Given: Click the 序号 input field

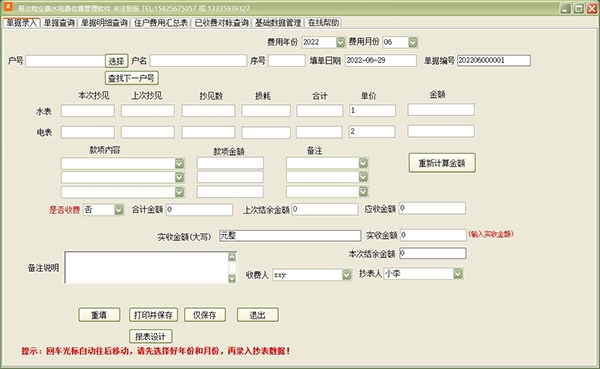Looking at the screenshot, I should (x=287, y=60).
